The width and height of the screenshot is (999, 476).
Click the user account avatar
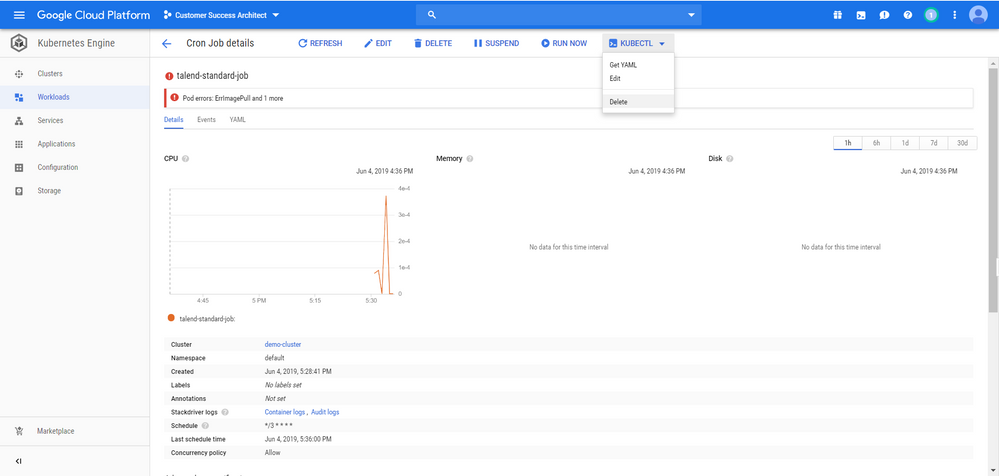coord(978,15)
